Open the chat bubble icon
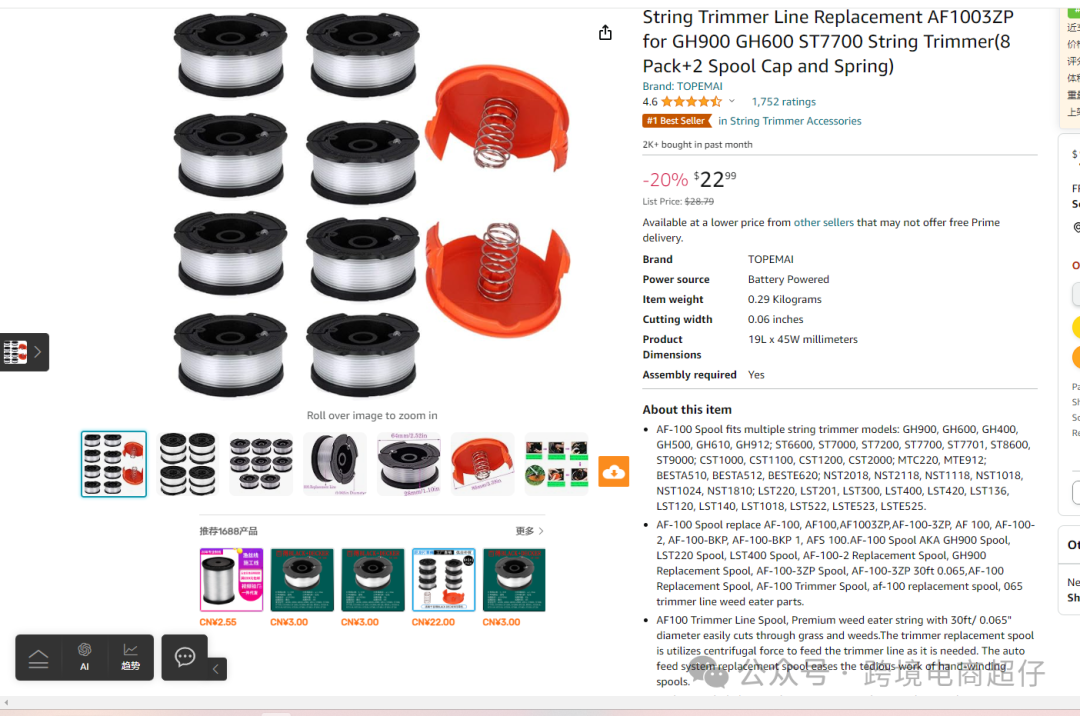 (185, 657)
